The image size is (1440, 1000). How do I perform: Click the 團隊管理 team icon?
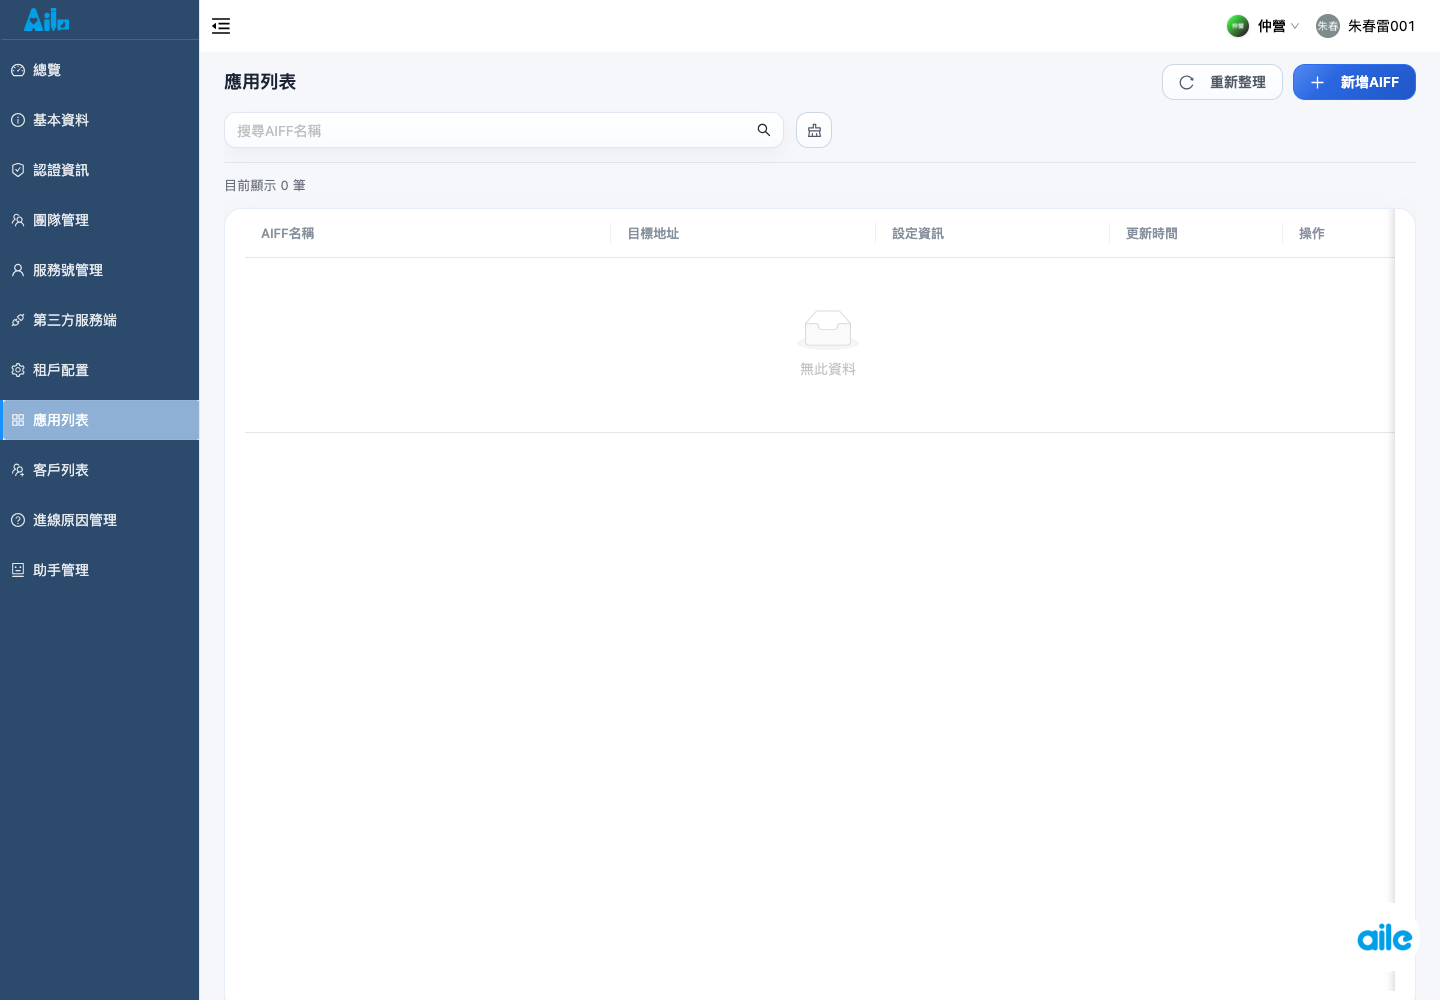[x=18, y=220]
